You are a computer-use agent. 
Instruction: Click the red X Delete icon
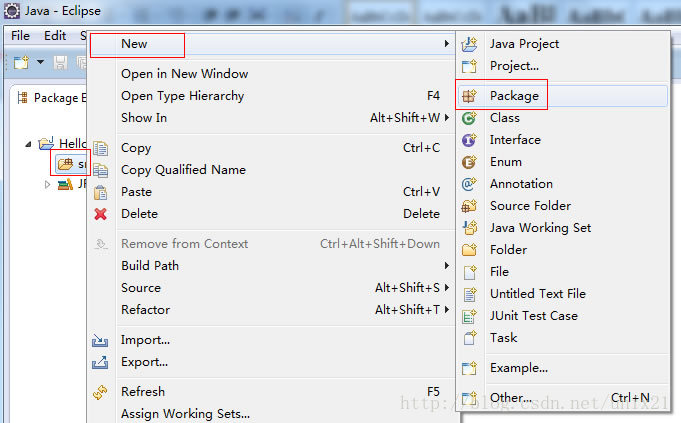click(100, 214)
